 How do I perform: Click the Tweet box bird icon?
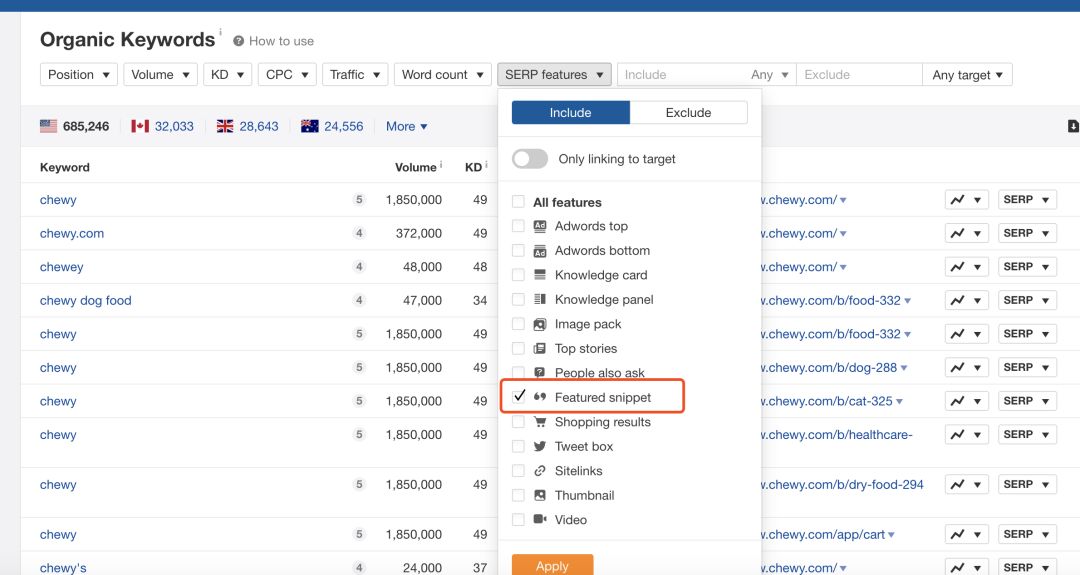(x=540, y=447)
